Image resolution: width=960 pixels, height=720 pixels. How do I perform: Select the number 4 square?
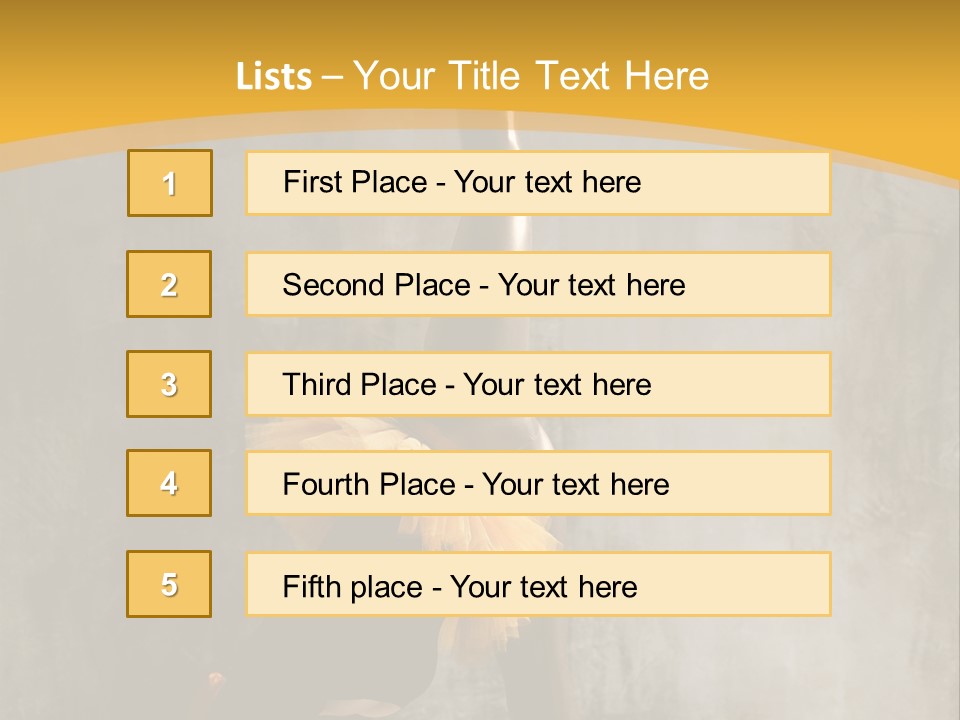(x=169, y=483)
